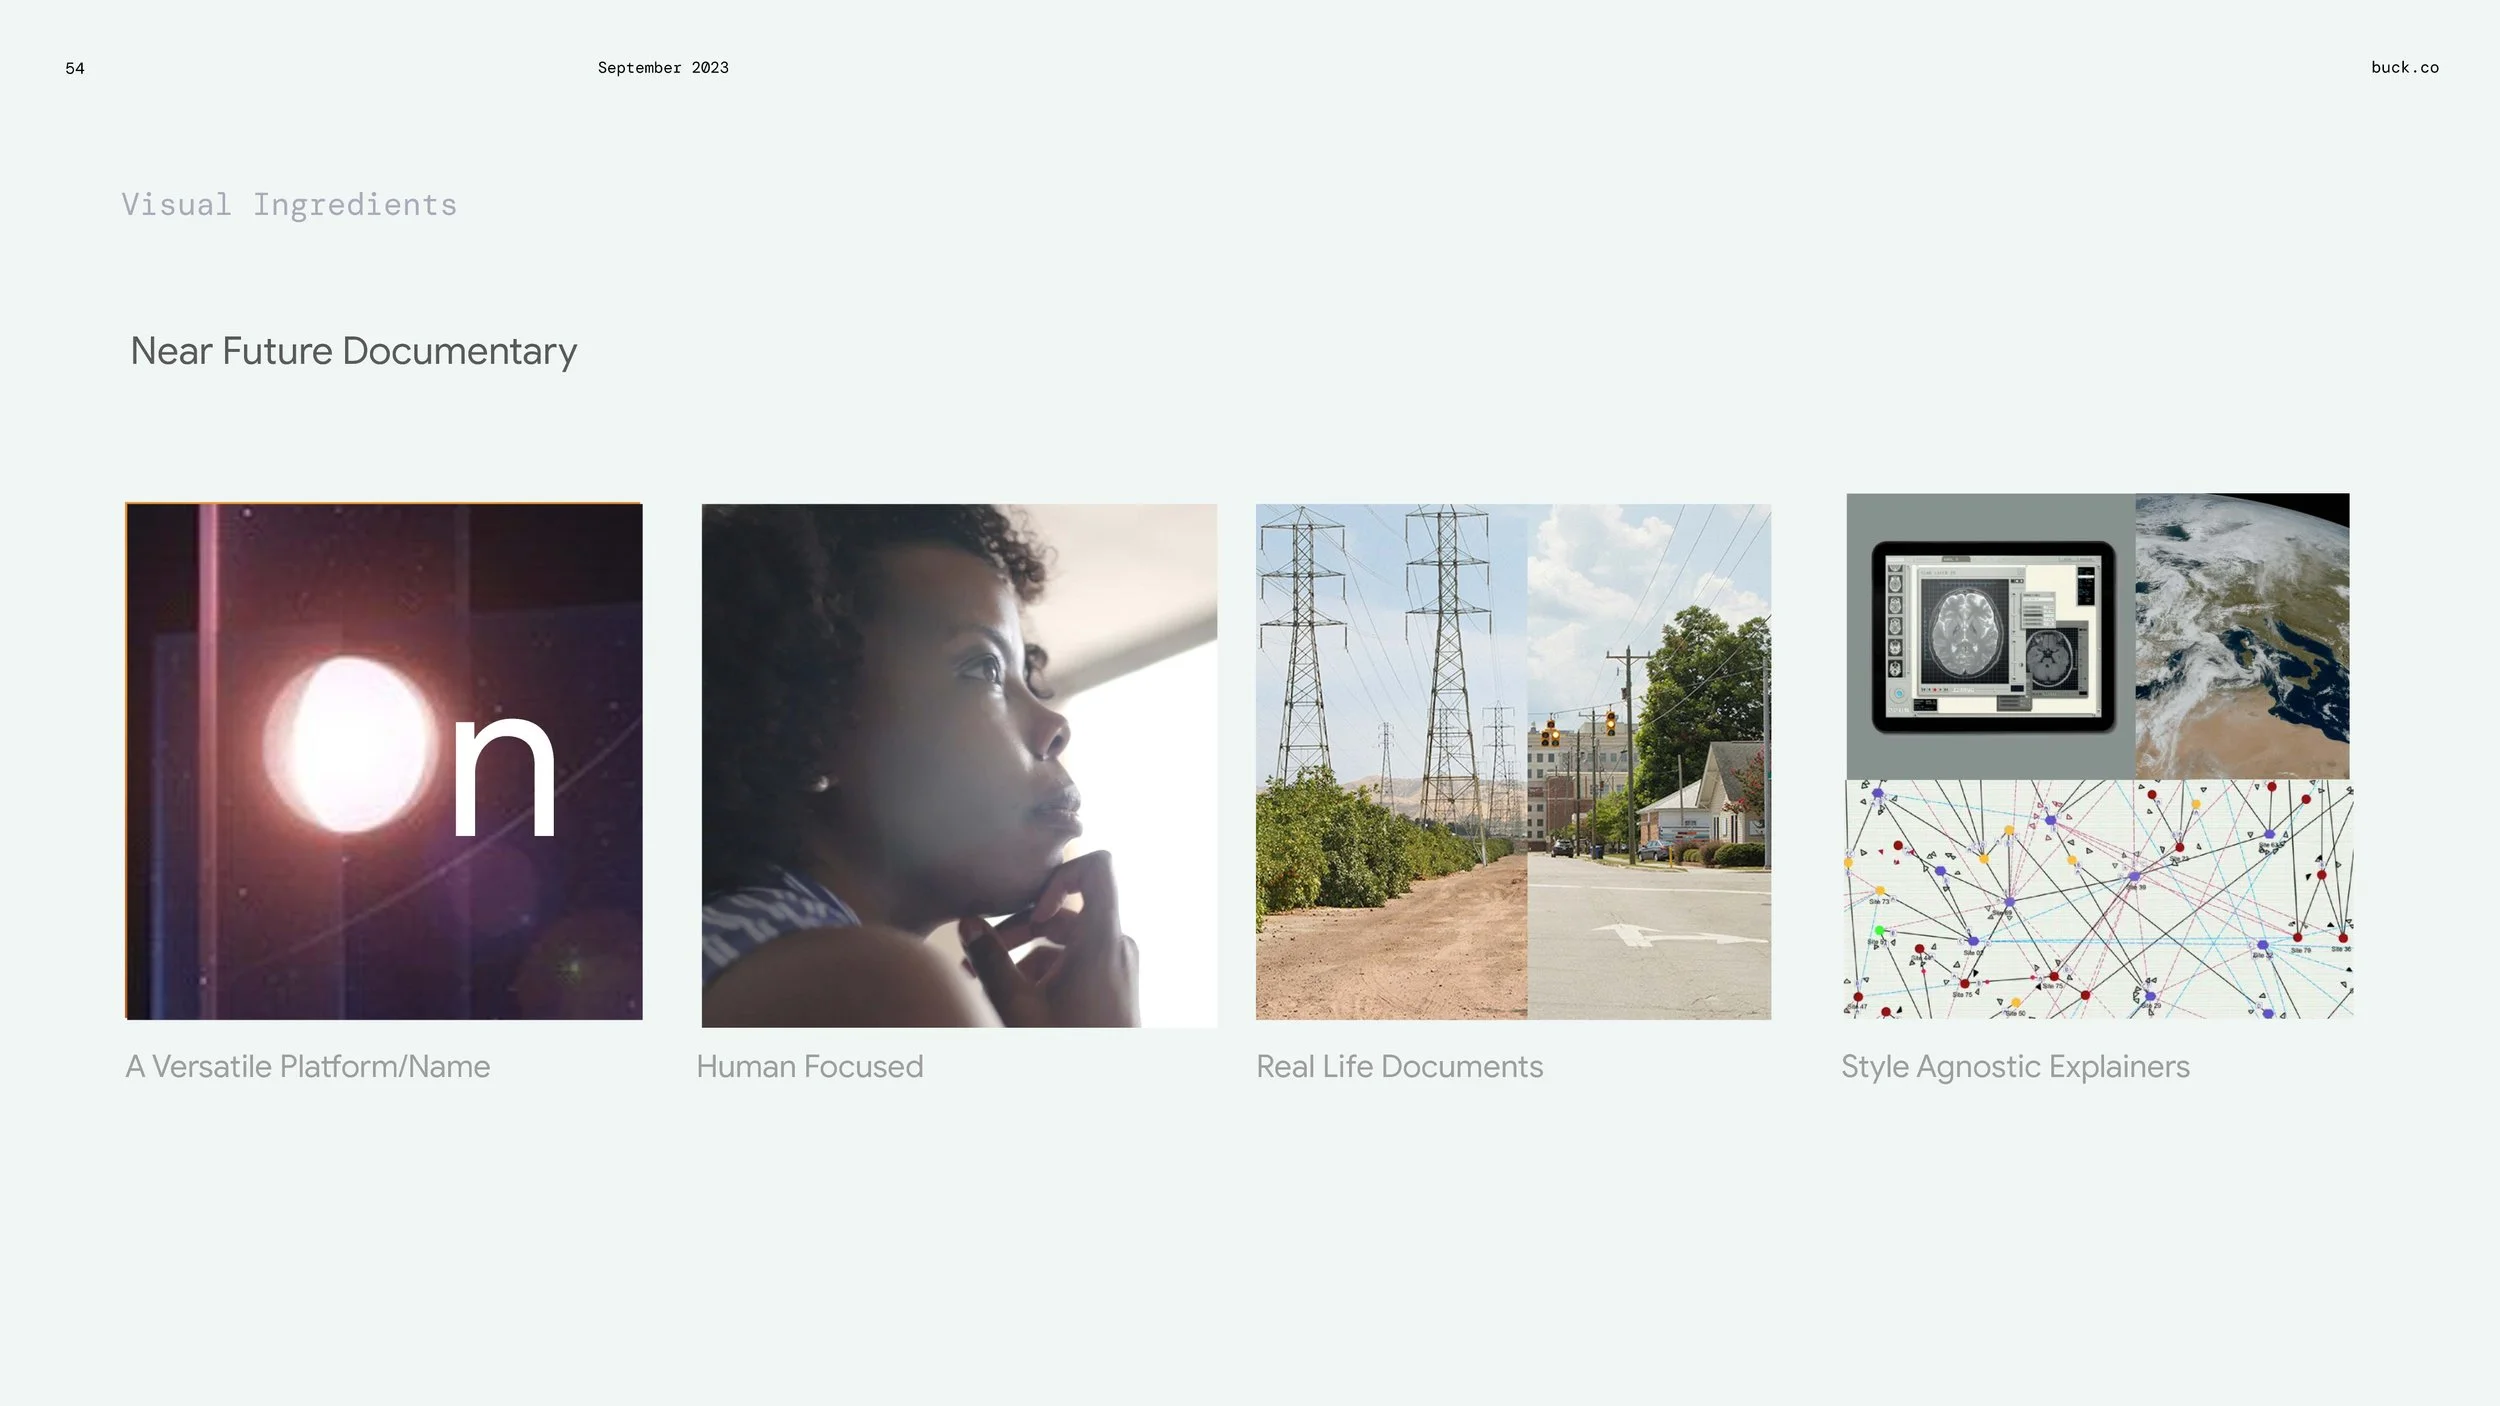Select the Earth satellite view image

pyautogui.click(x=2242, y=636)
